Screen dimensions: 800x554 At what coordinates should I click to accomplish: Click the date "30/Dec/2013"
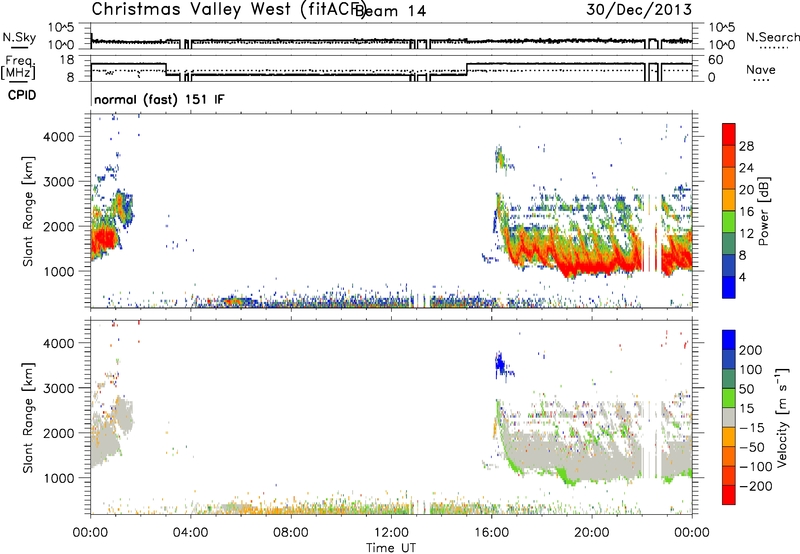639,9
